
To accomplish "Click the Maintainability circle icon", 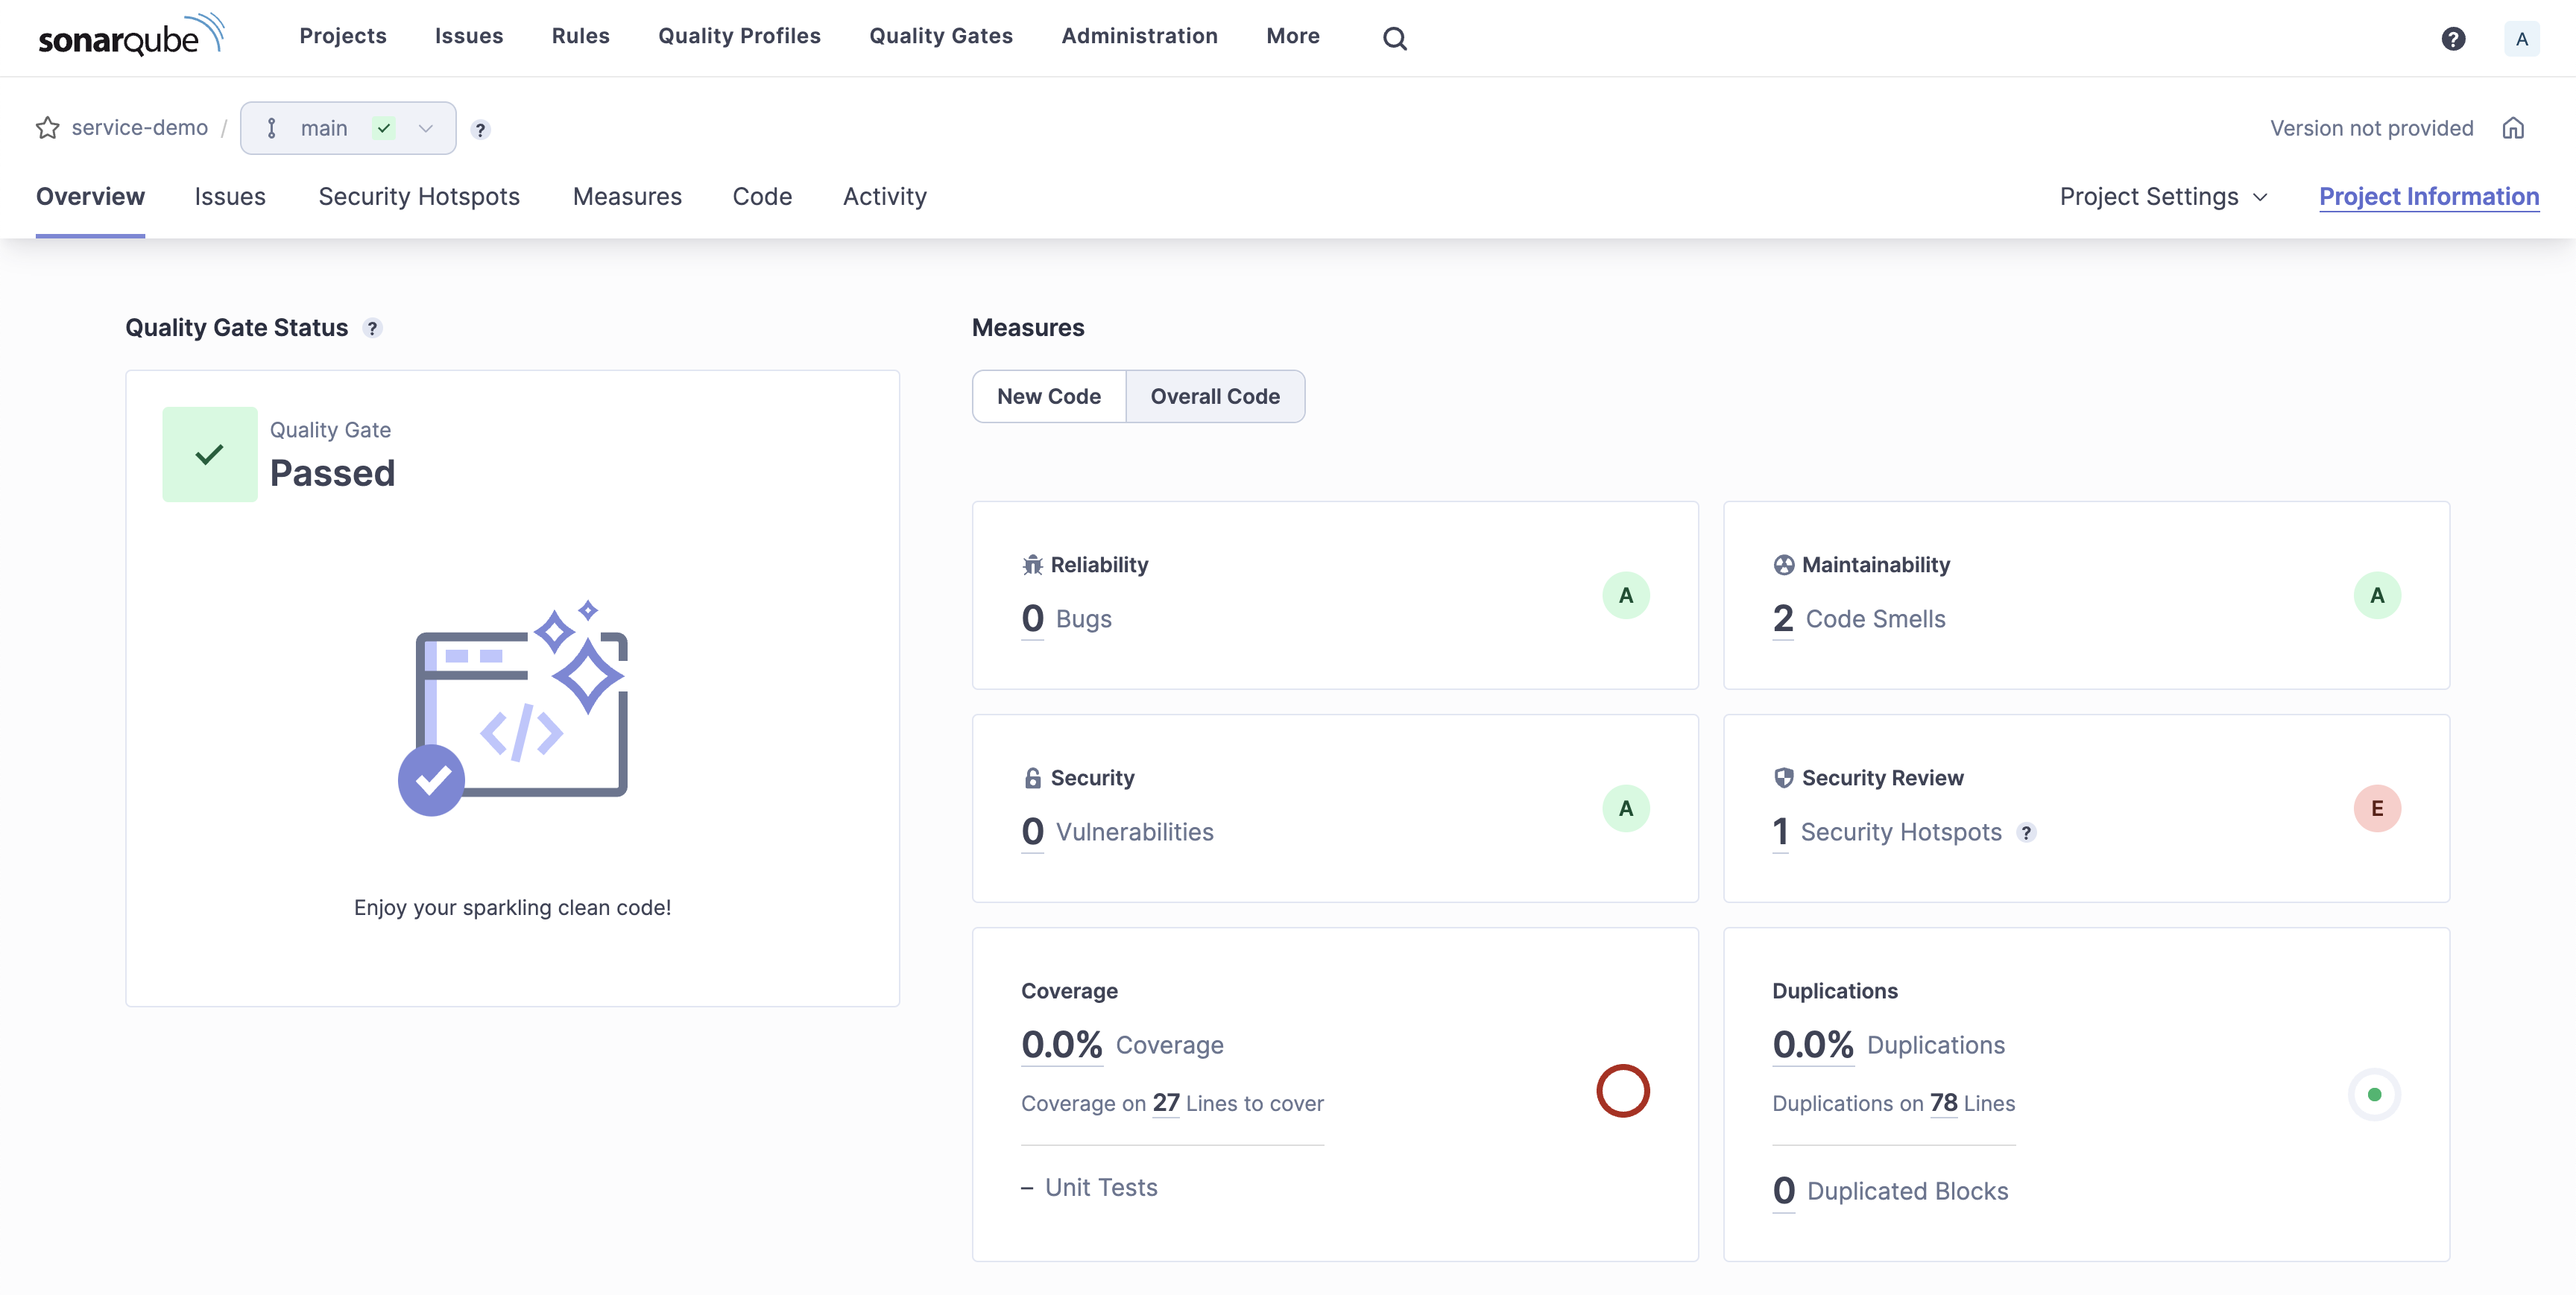I will click(x=1783, y=563).
